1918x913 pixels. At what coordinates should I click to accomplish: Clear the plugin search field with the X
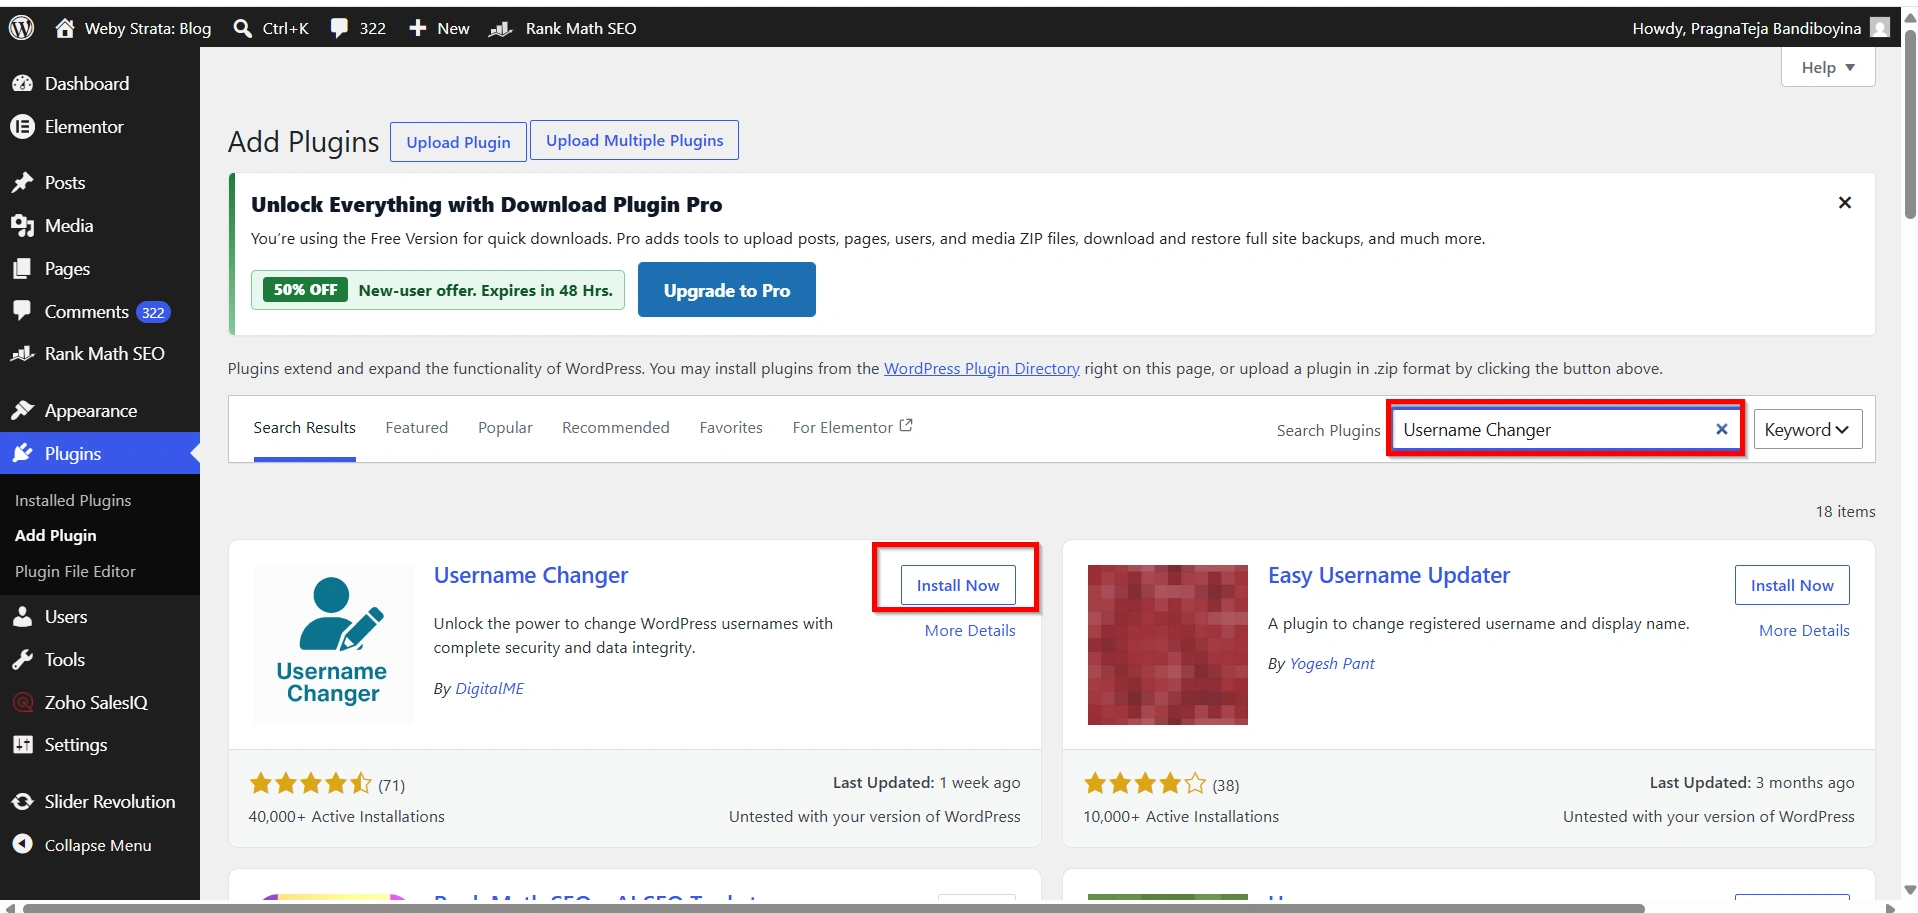(1722, 429)
